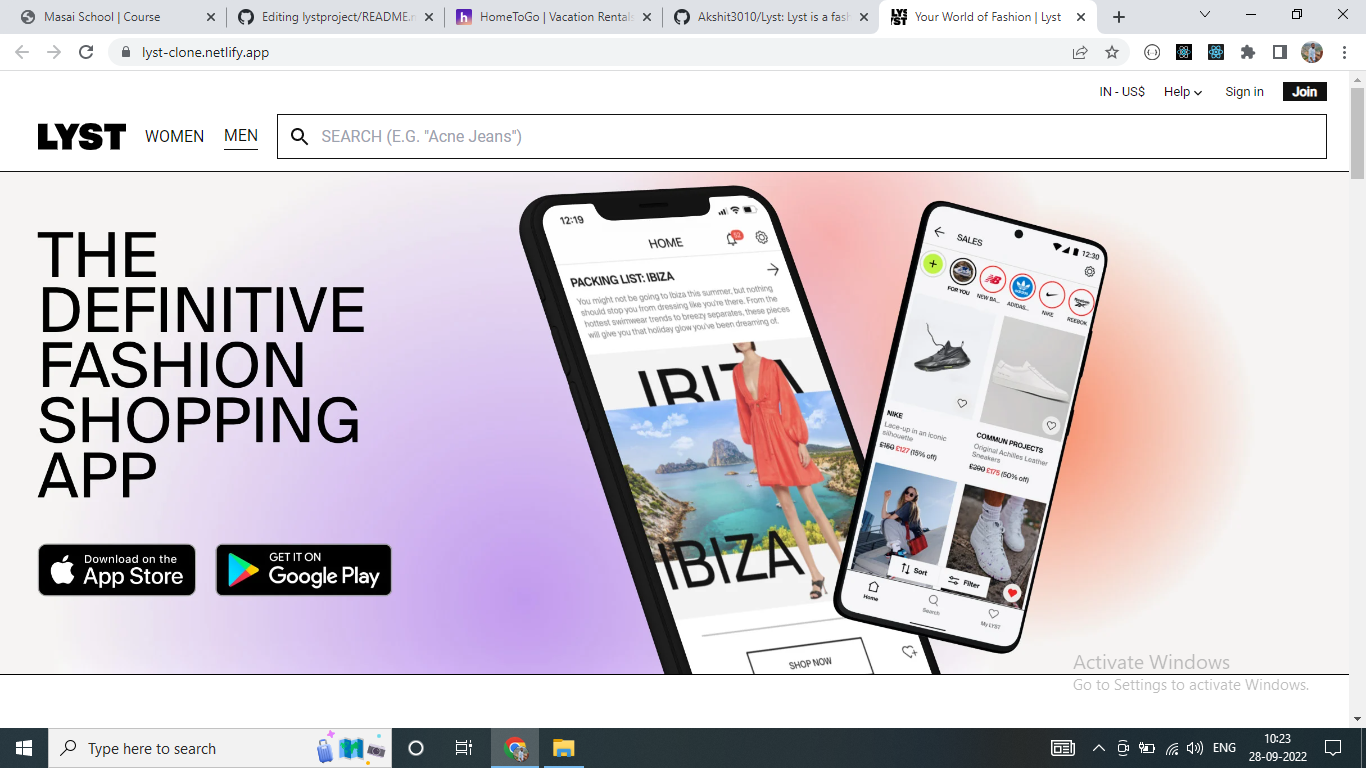
Task: Open the Chrome profile avatar
Action: point(1312,52)
